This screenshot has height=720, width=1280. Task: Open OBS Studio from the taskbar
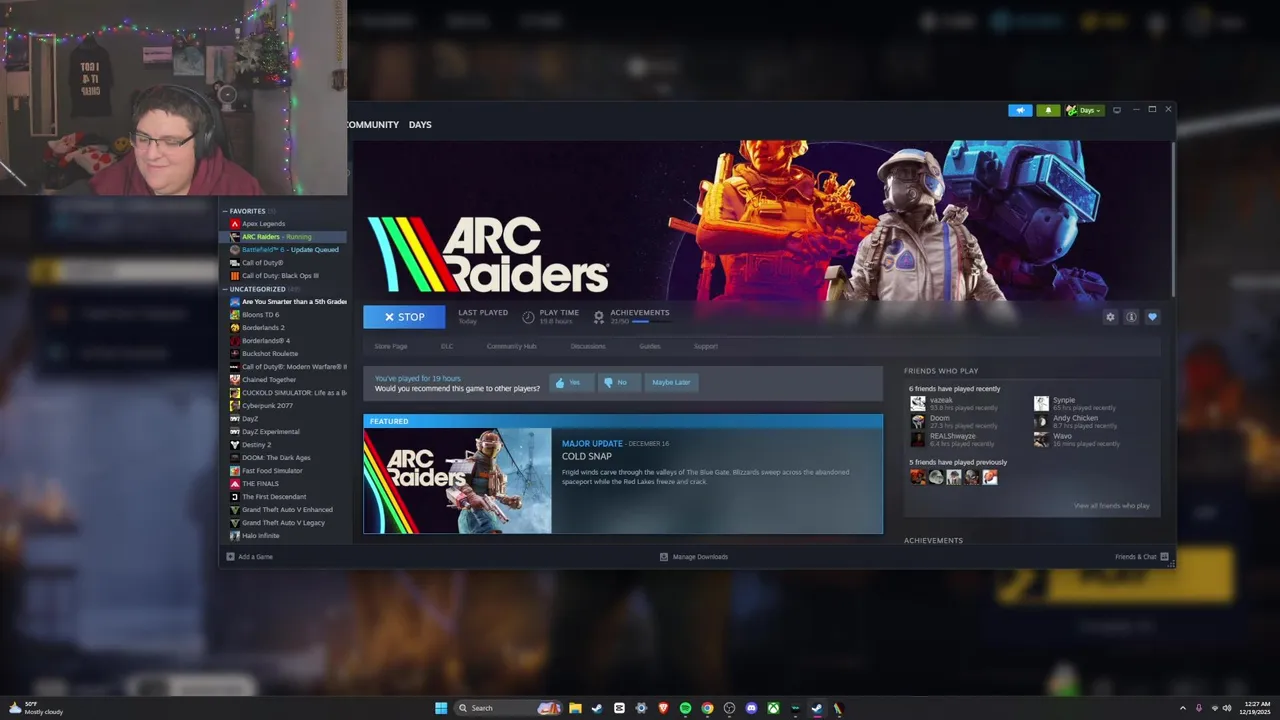click(x=729, y=708)
